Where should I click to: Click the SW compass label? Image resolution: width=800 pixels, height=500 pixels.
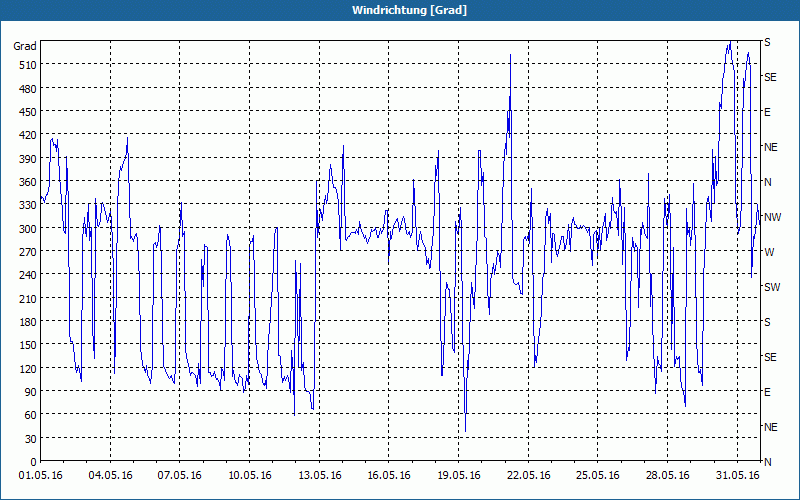tap(772, 287)
